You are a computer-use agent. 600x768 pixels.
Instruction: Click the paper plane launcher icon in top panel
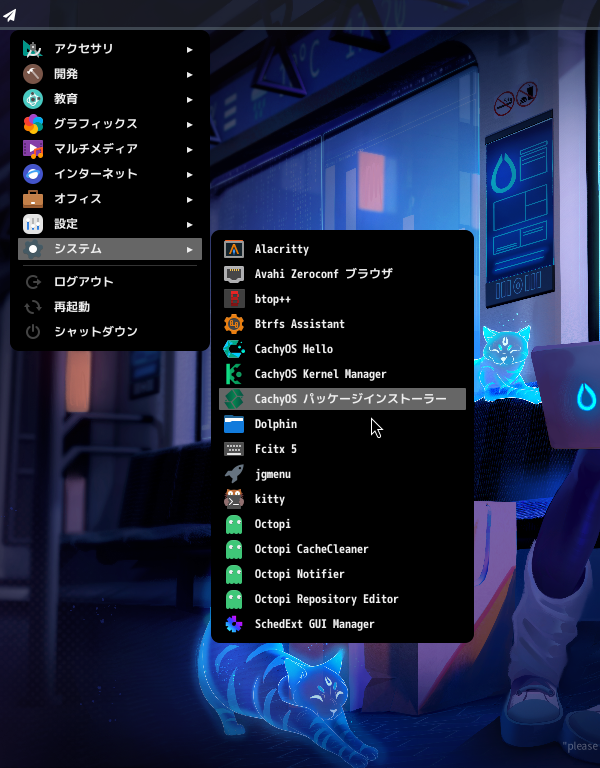tap(9, 15)
